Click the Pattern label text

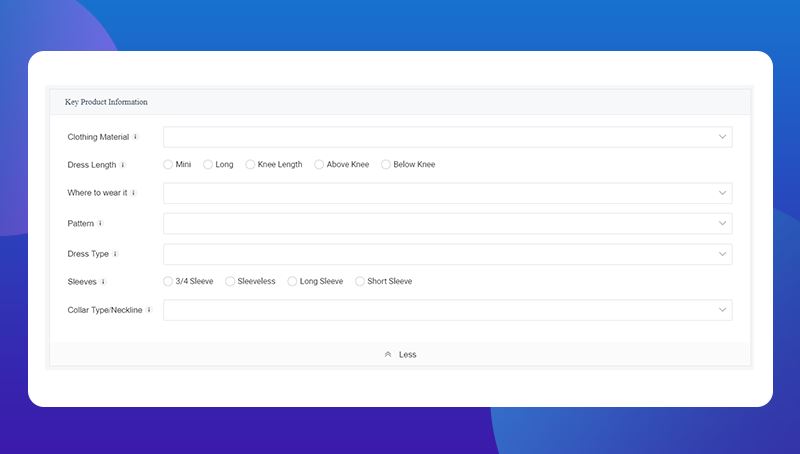click(x=81, y=223)
